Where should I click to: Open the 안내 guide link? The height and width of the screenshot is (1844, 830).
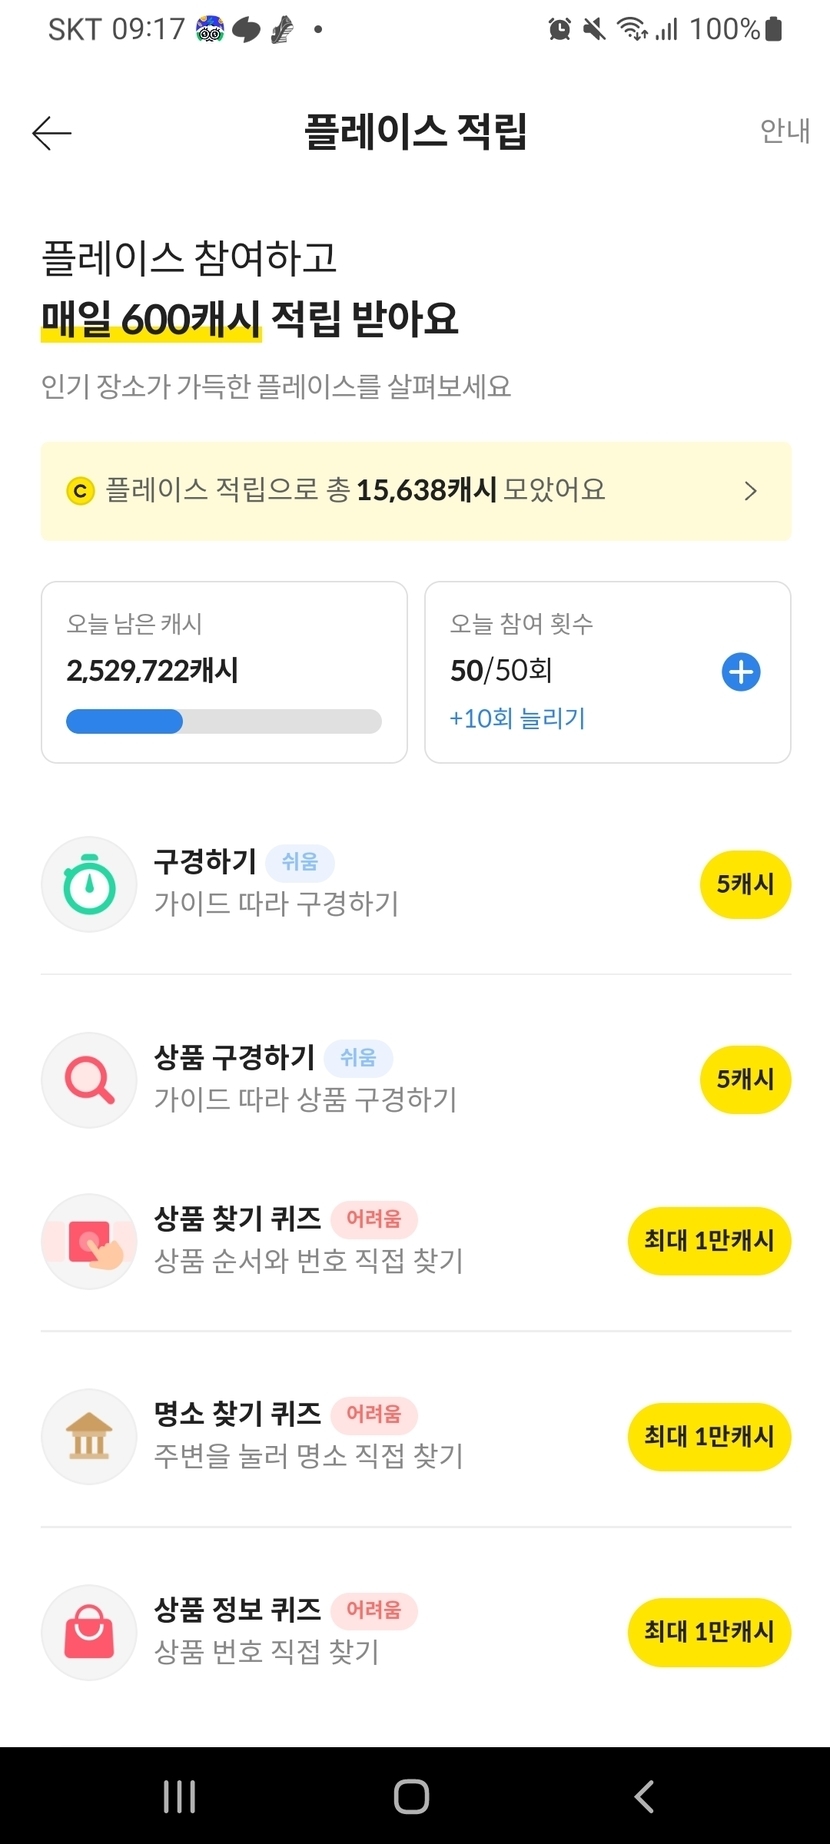click(x=785, y=131)
